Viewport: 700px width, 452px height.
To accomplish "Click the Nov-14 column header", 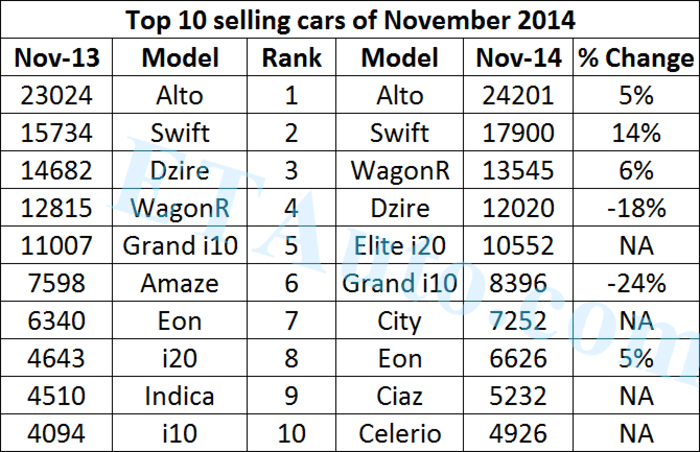I will pyautogui.click(x=518, y=58).
